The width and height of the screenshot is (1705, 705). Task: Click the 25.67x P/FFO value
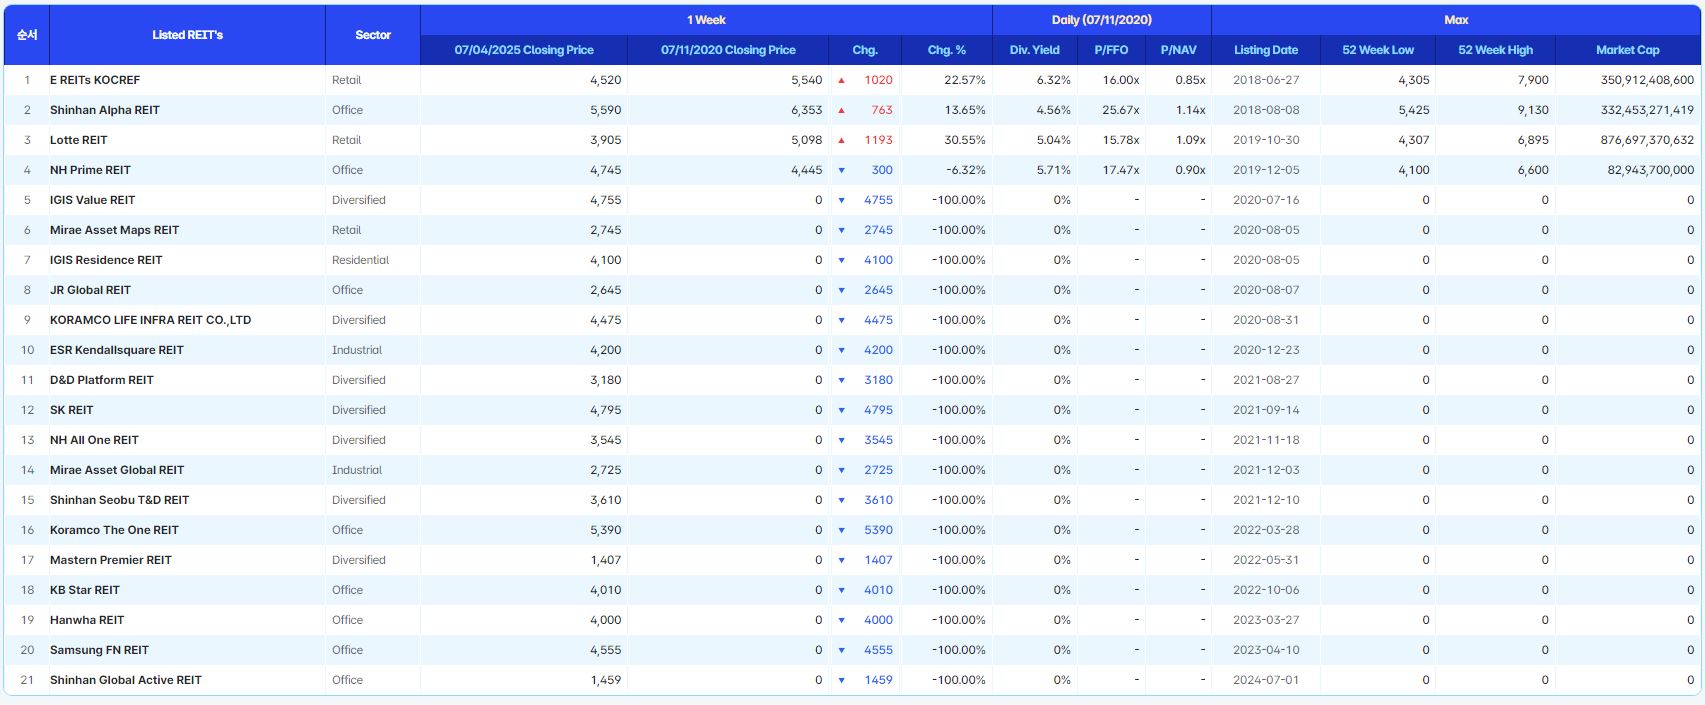(x=1121, y=110)
